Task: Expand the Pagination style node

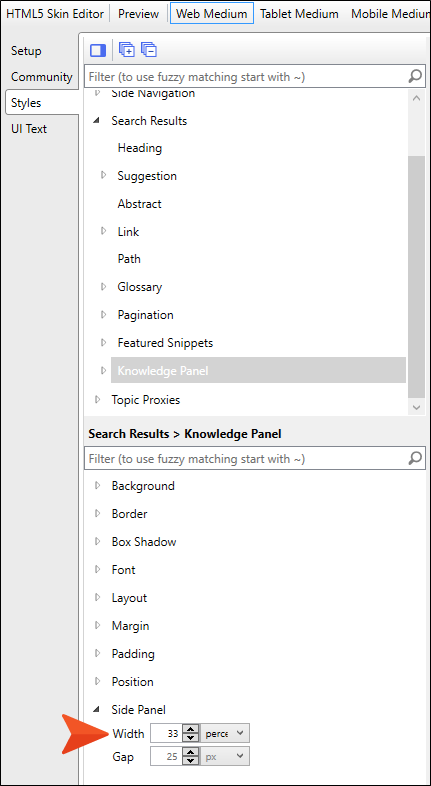Action: tap(104, 315)
